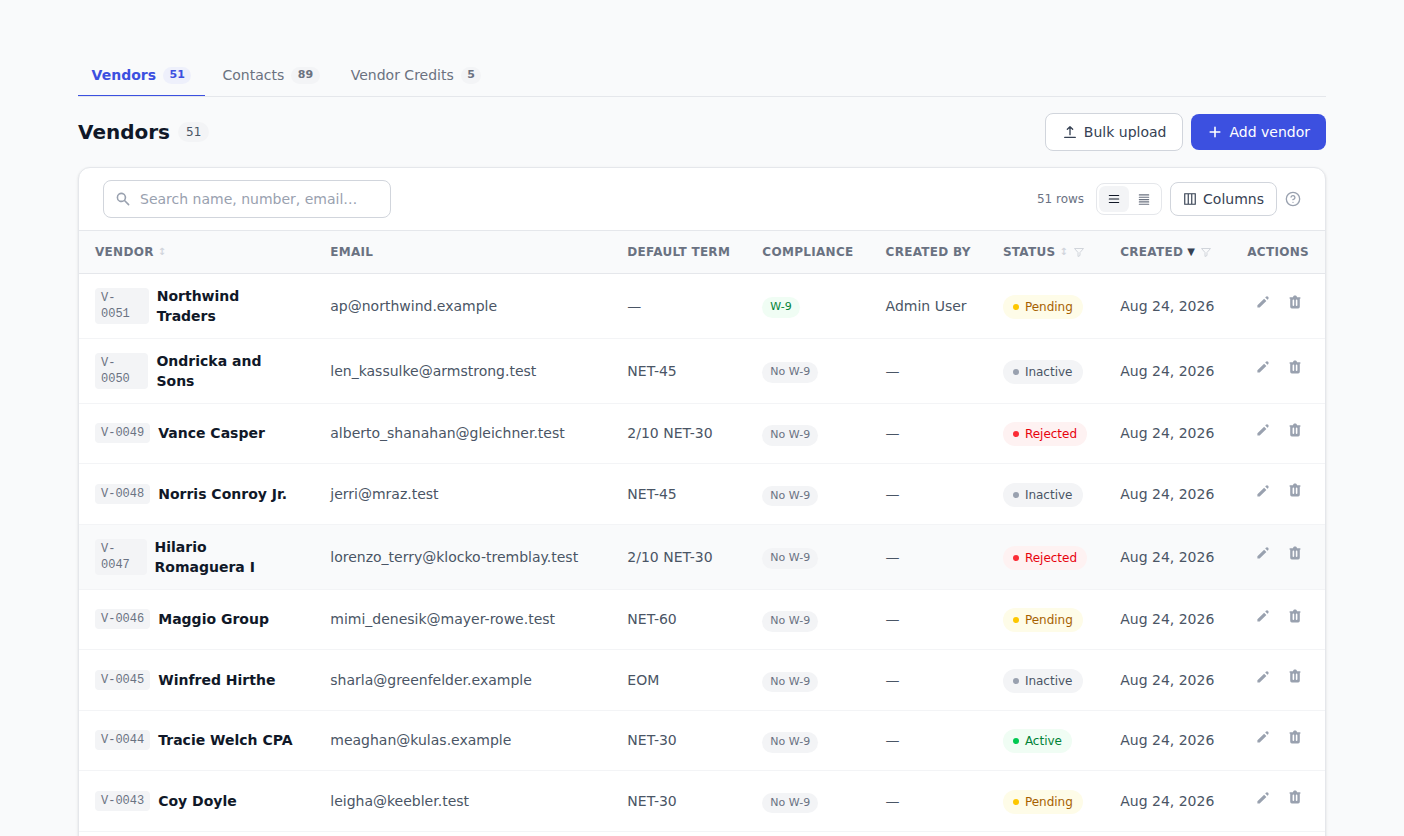The image size is (1404, 836).
Task: Click the Active status badge for Tracie Welch
Action: tap(1037, 741)
